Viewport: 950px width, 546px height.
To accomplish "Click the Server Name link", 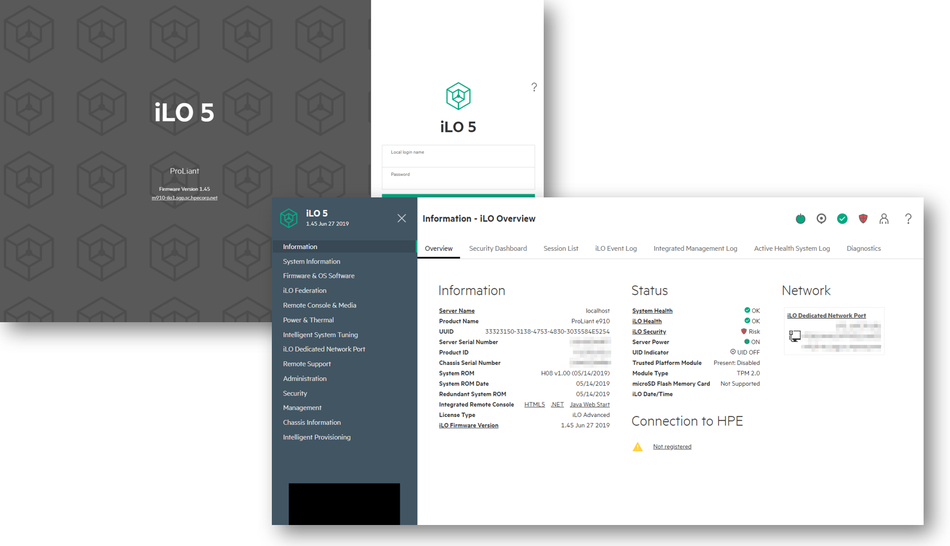I will point(457,311).
